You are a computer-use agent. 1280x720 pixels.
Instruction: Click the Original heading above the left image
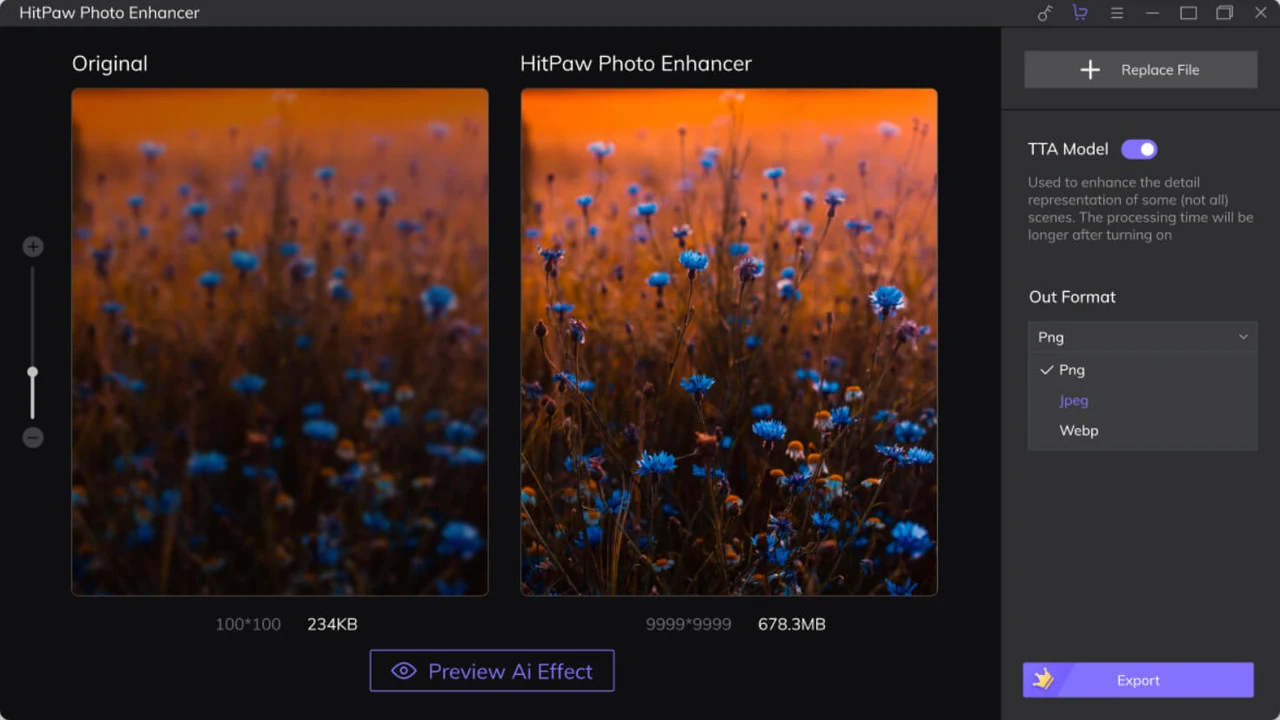click(x=110, y=63)
